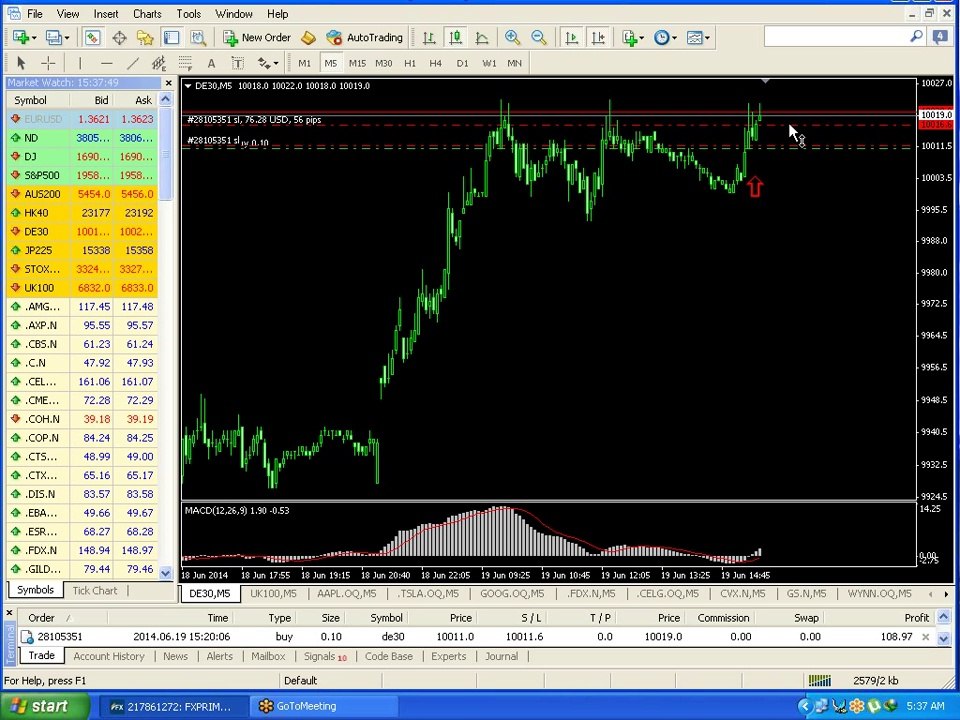Switch to M1 timeframe
Viewport: 960px width, 720px height.
click(x=304, y=62)
